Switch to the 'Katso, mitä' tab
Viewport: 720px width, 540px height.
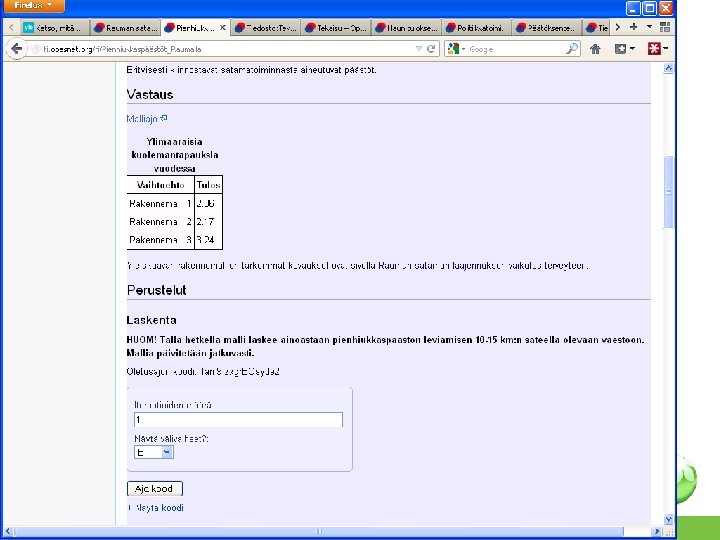click(x=54, y=28)
